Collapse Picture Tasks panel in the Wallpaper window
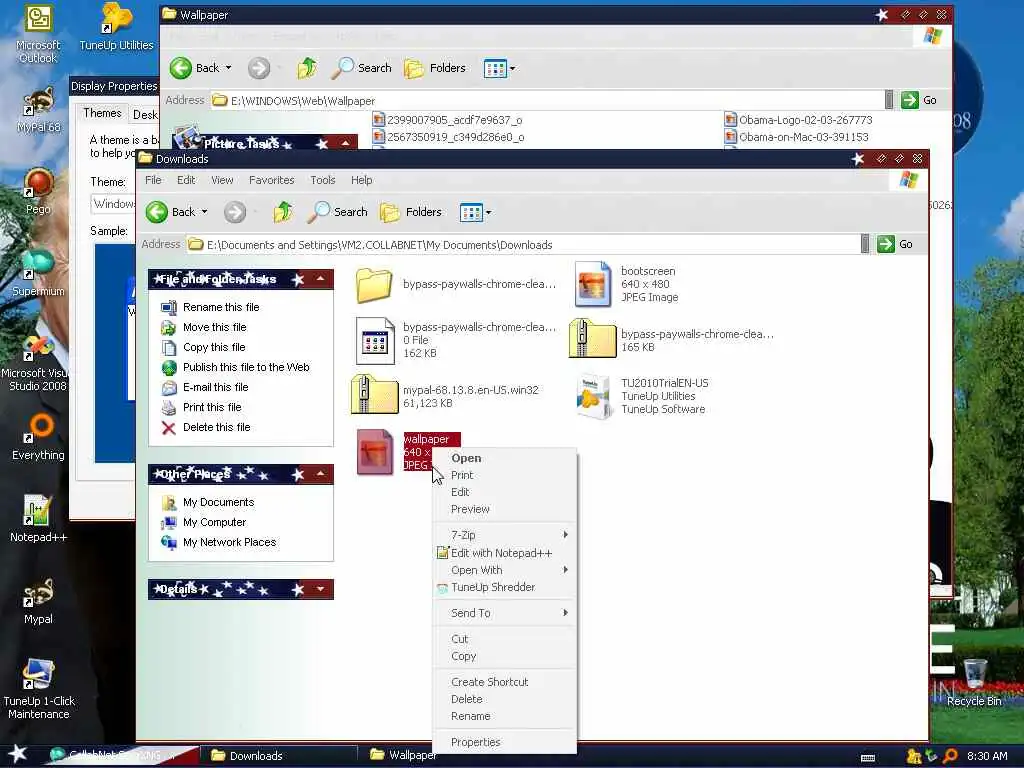Viewport: 1024px width, 768px height. 345,143
